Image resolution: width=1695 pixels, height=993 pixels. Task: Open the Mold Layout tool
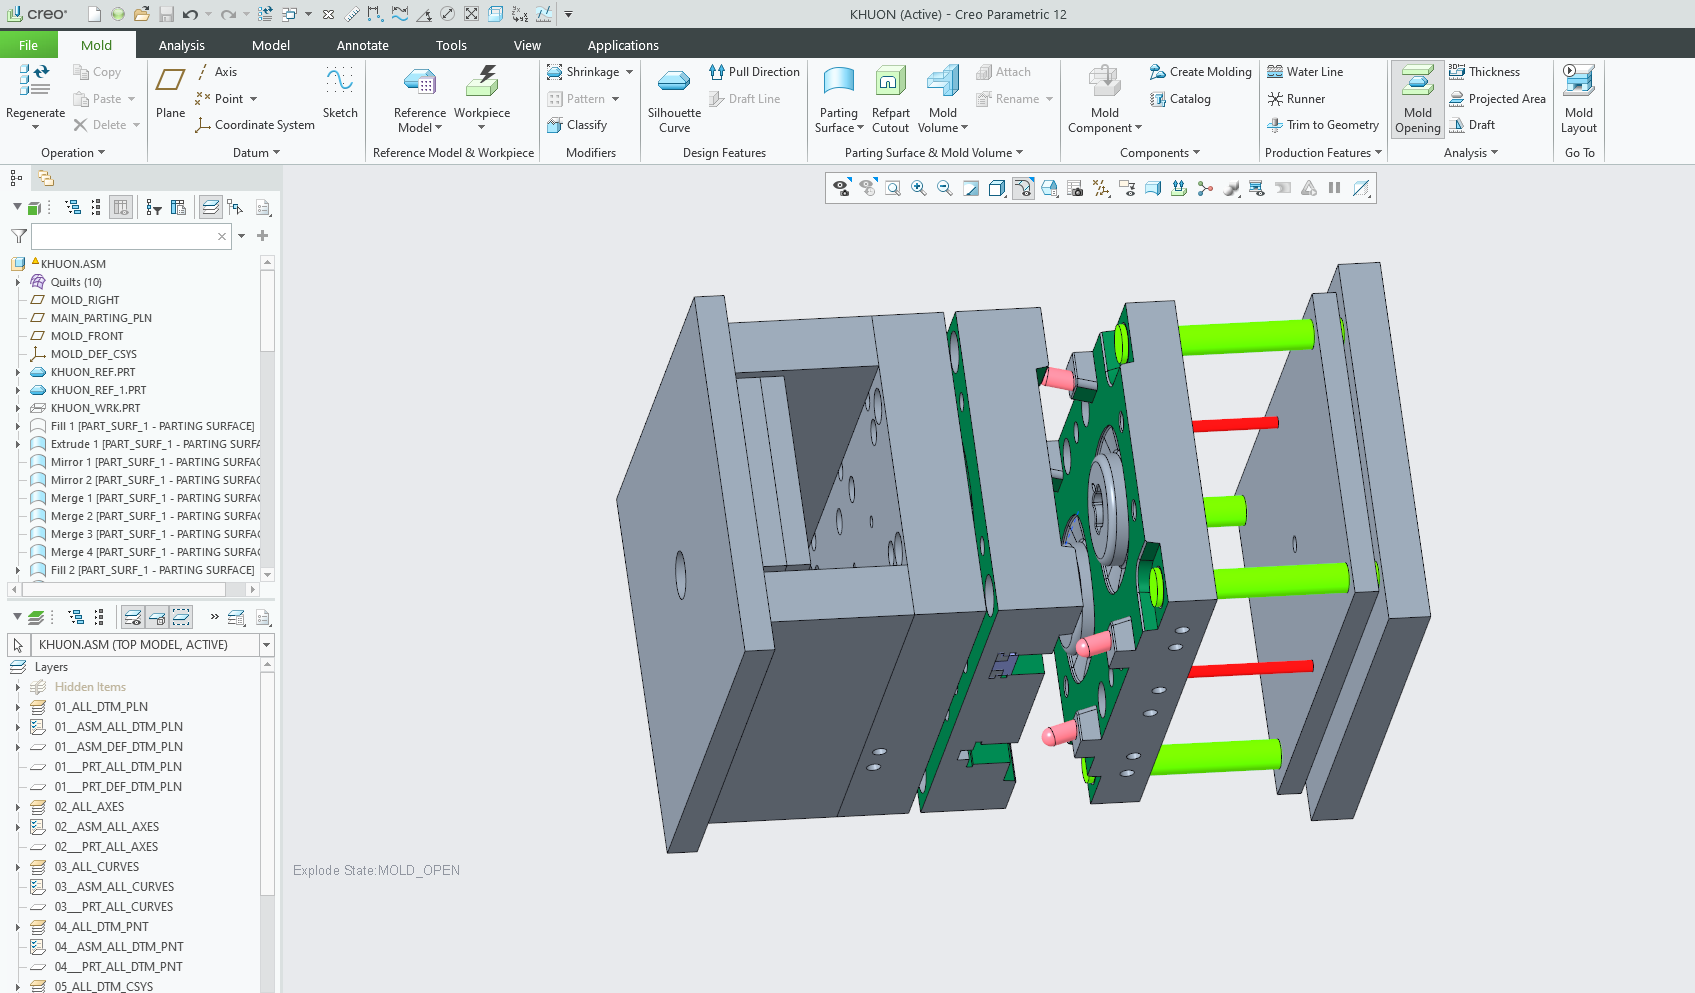click(x=1578, y=98)
